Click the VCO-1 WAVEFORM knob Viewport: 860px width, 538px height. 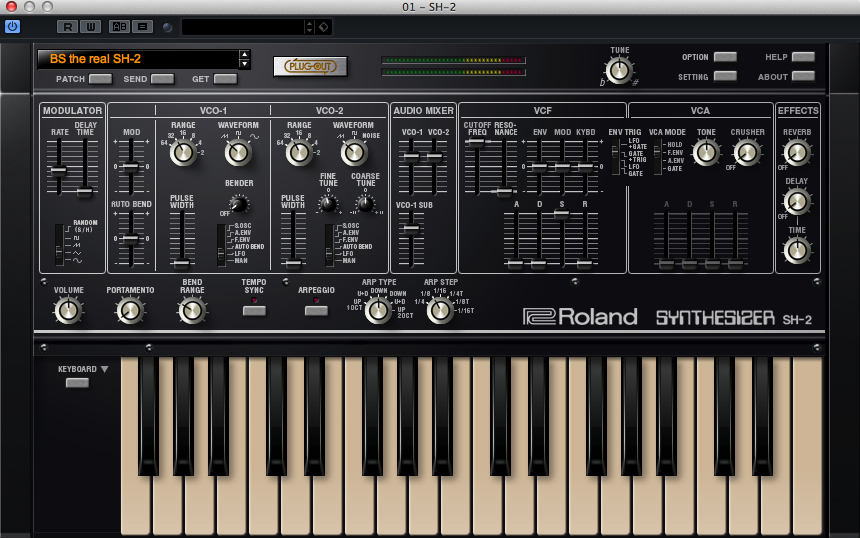238,153
